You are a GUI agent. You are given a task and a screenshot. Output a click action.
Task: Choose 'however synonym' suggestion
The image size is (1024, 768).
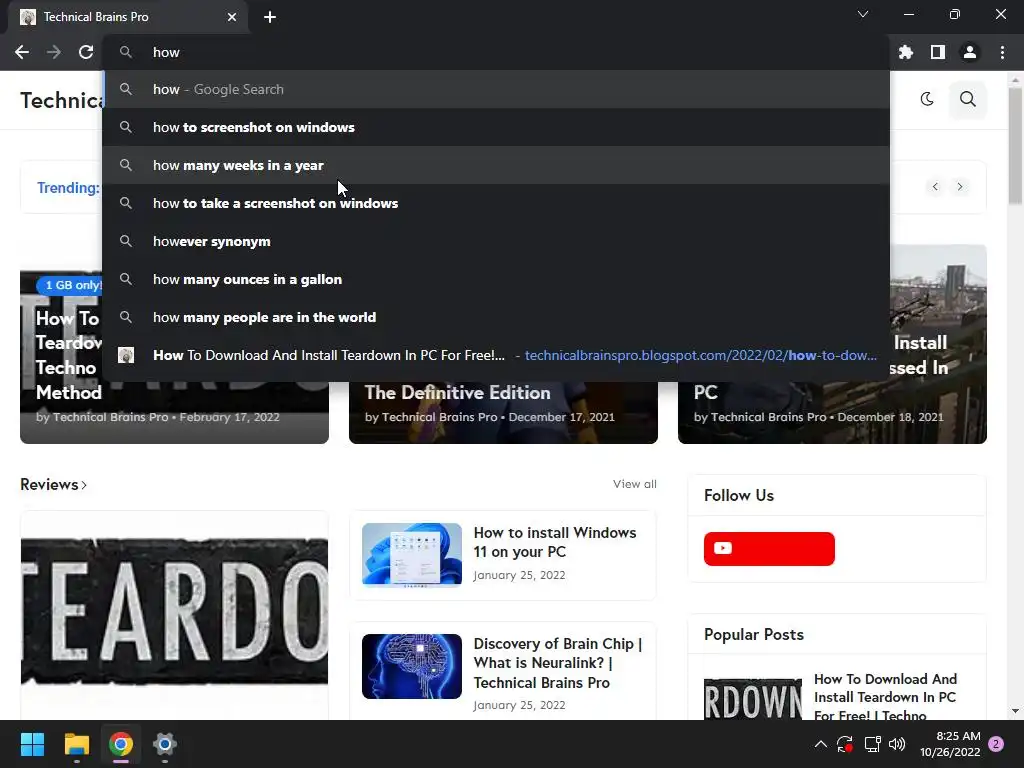(x=496, y=241)
